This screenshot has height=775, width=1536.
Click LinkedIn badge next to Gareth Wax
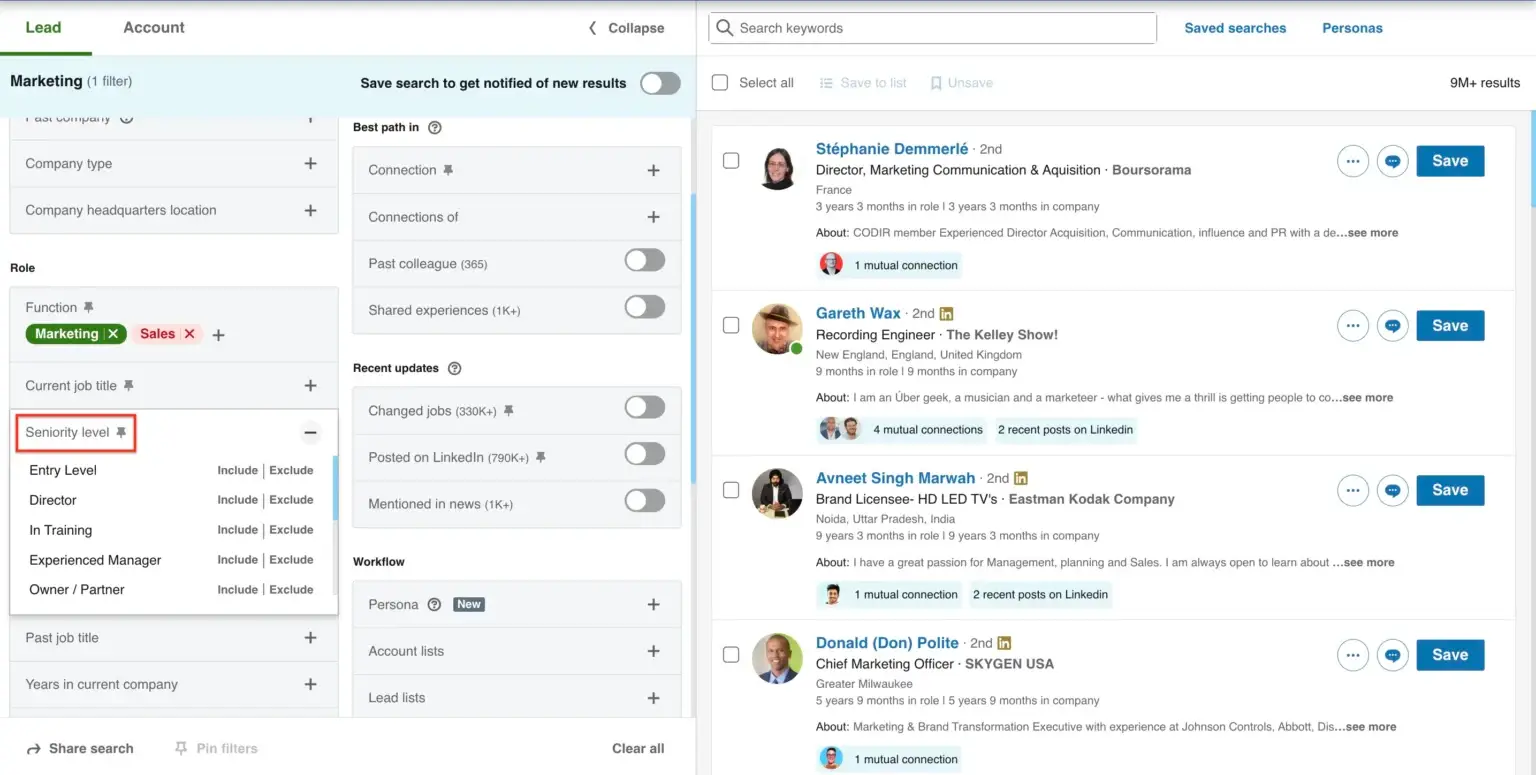point(946,314)
